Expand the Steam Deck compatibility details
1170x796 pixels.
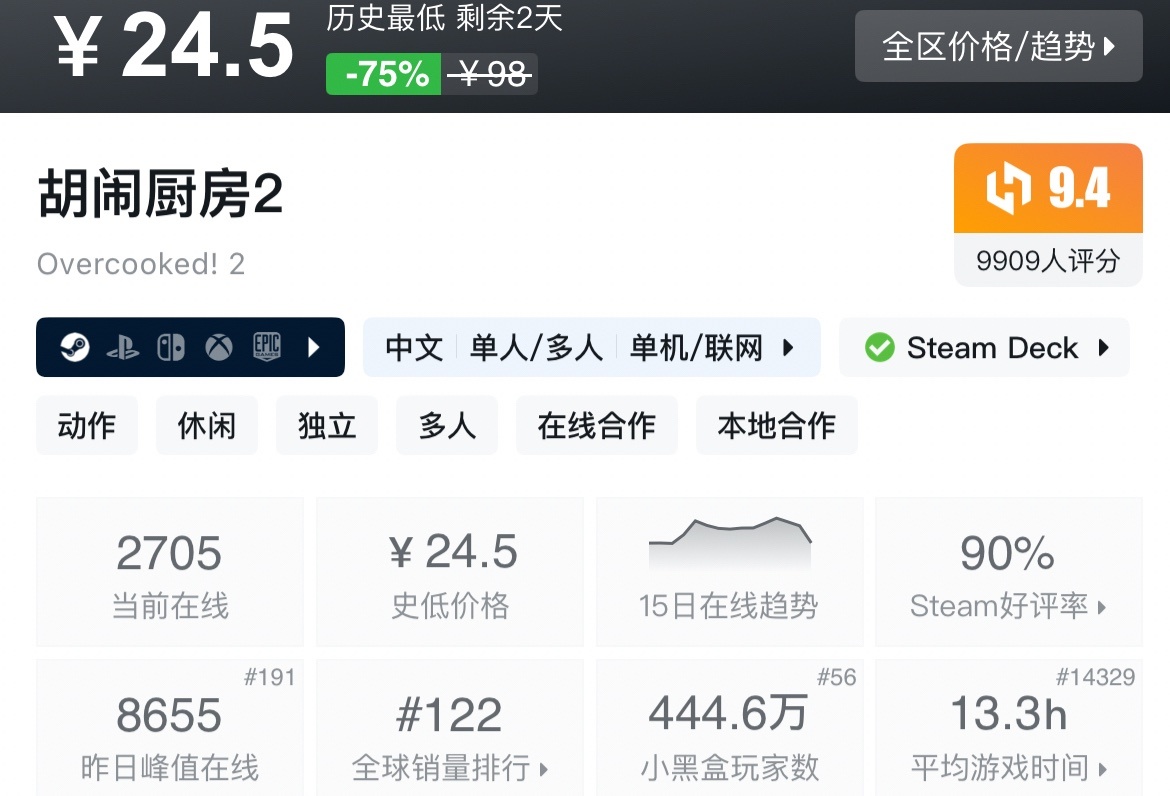[x=1104, y=348]
